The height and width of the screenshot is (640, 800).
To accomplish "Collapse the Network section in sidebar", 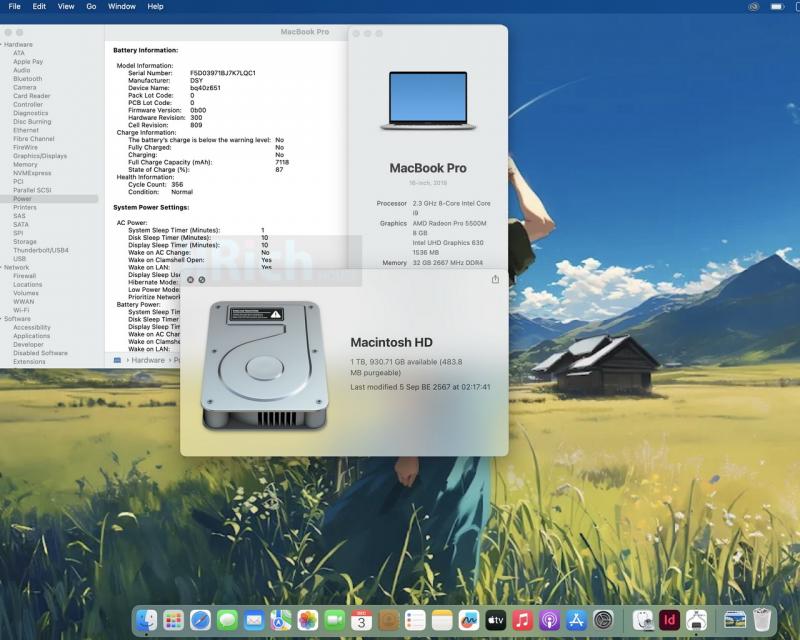I will 1,267.
